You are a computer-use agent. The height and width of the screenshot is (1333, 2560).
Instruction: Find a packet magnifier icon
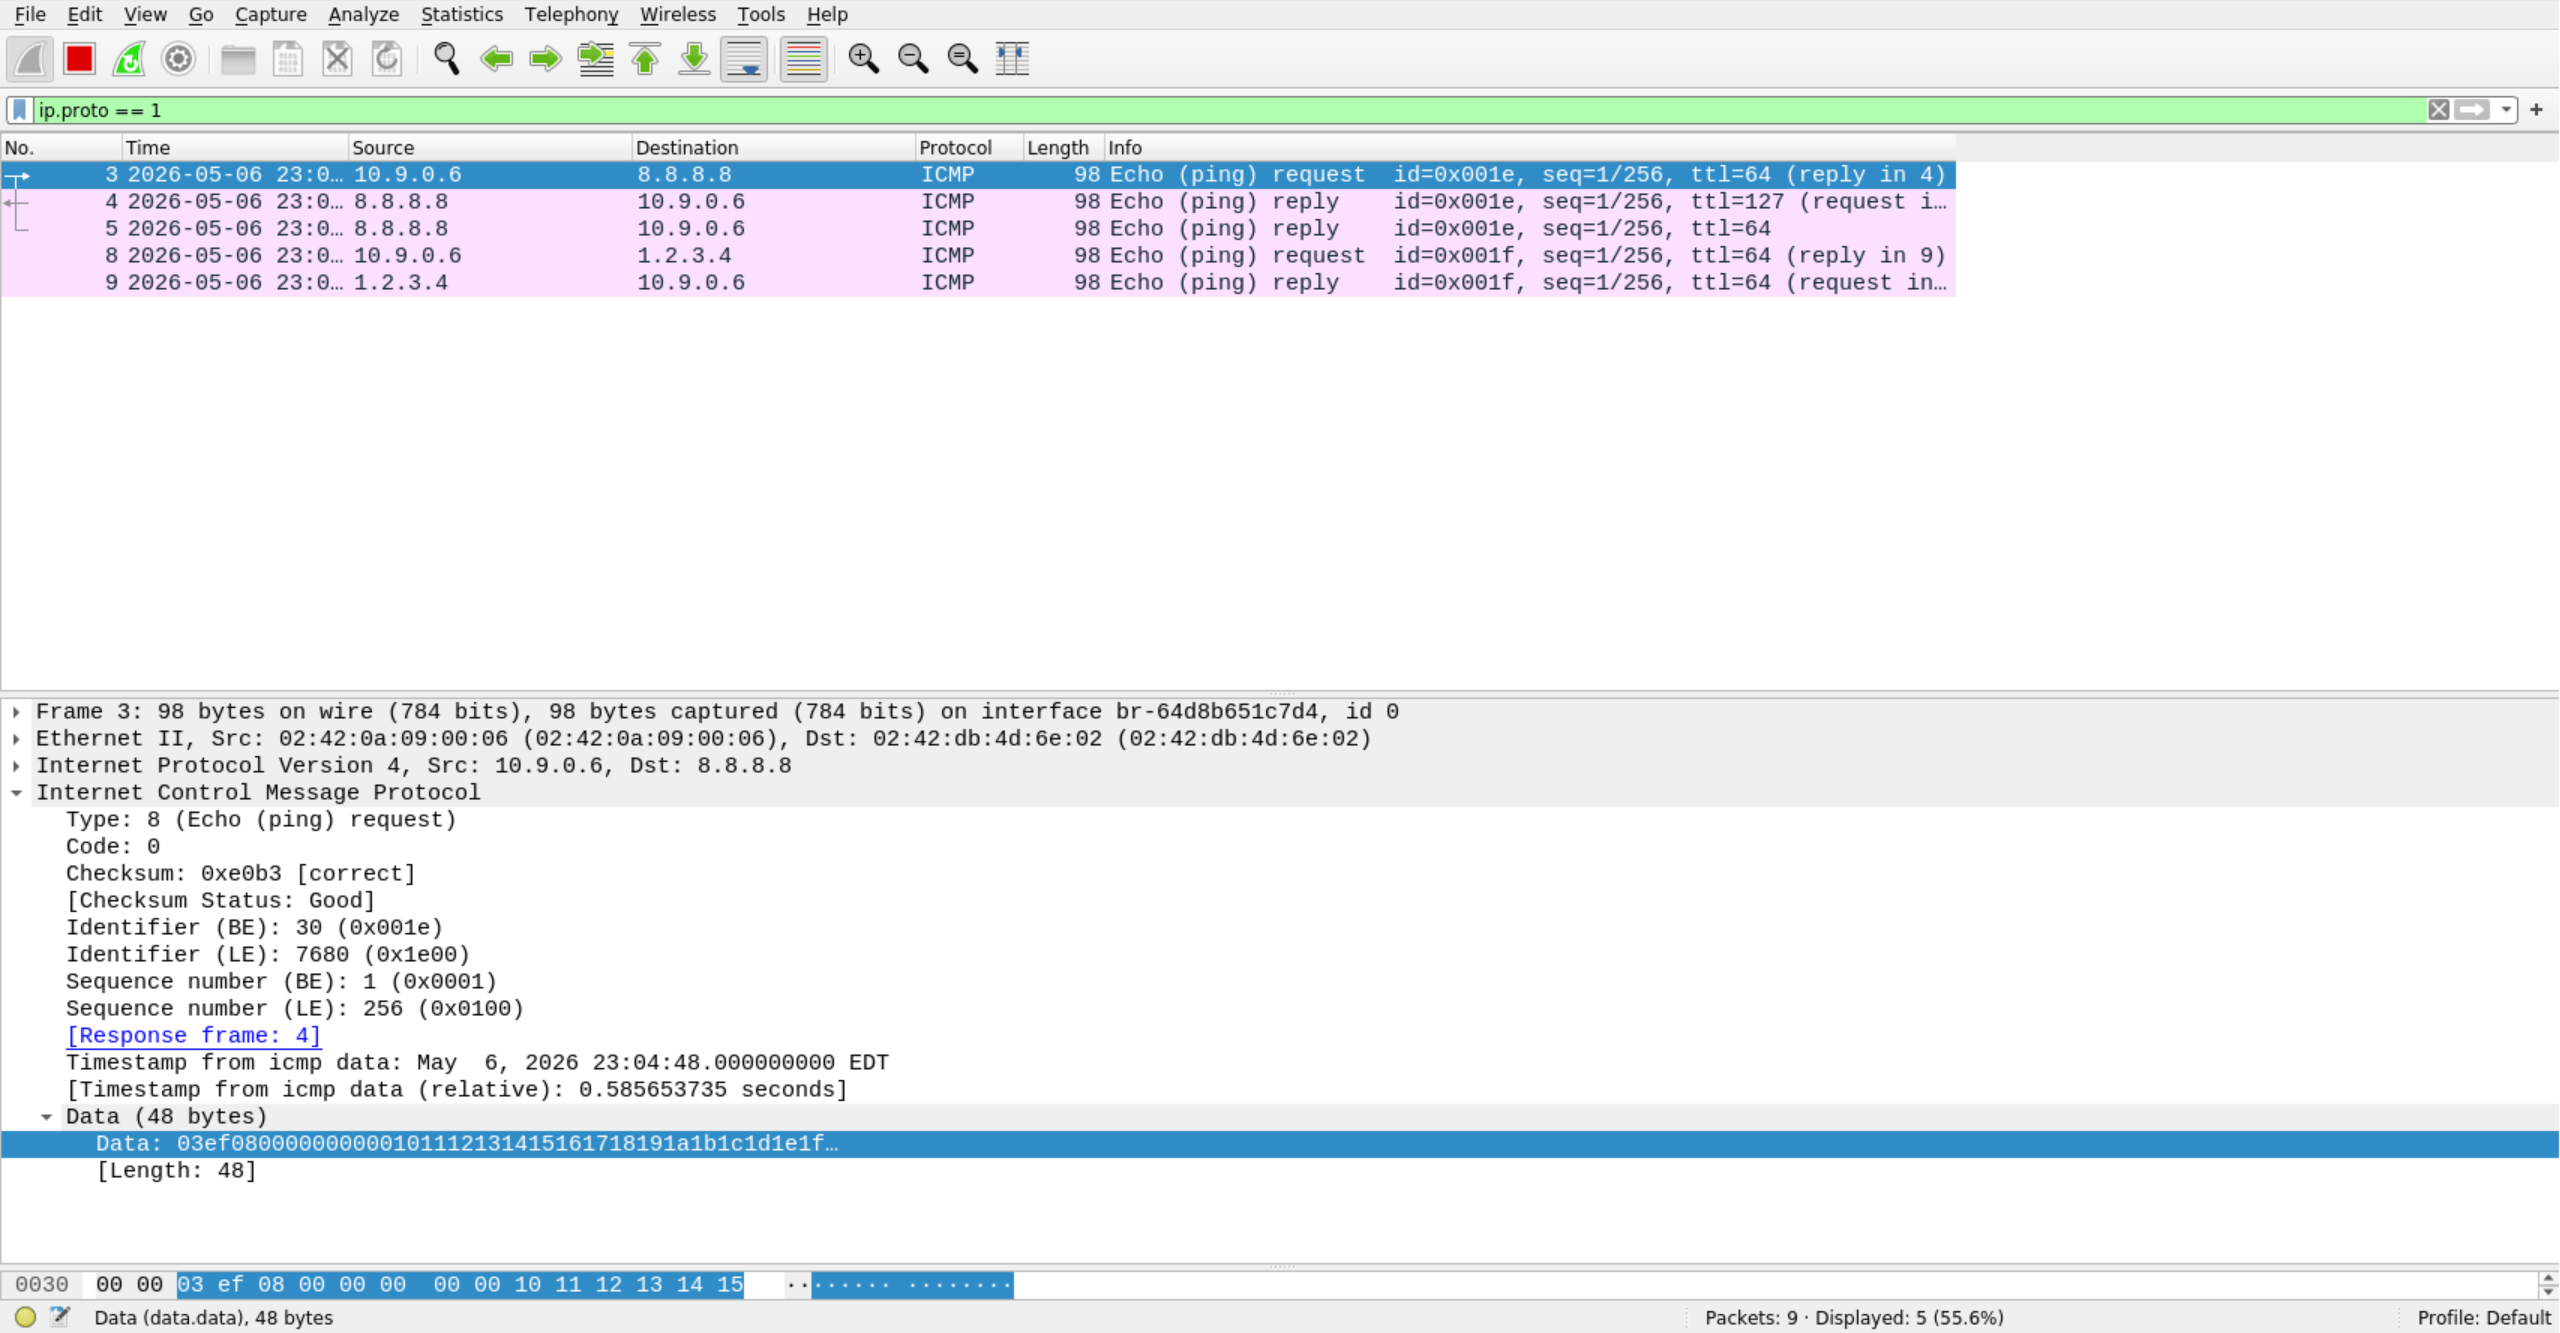(x=446, y=59)
